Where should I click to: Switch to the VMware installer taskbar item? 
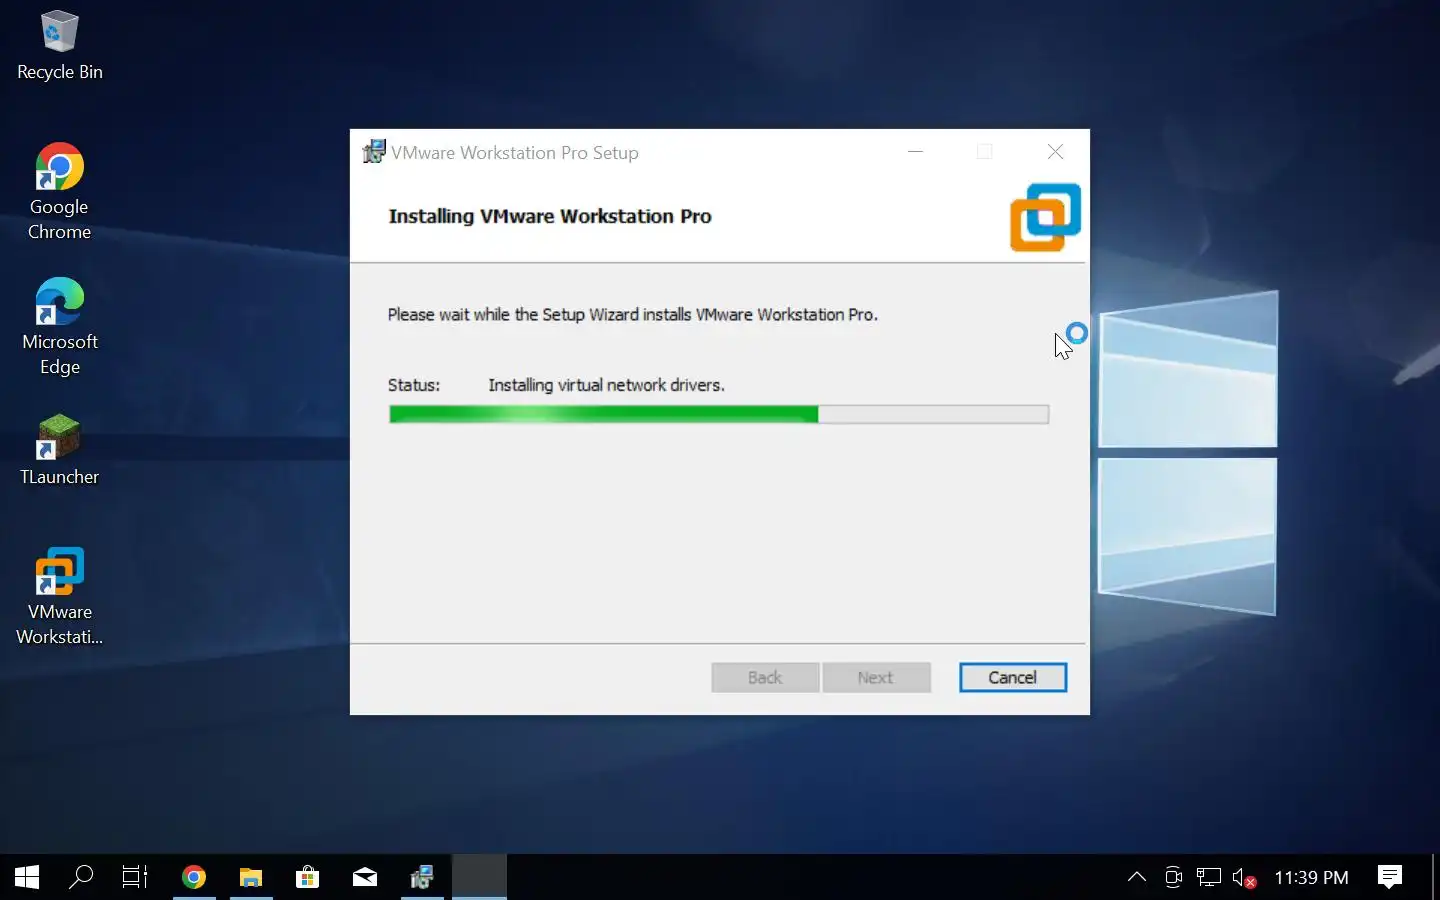tap(422, 877)
